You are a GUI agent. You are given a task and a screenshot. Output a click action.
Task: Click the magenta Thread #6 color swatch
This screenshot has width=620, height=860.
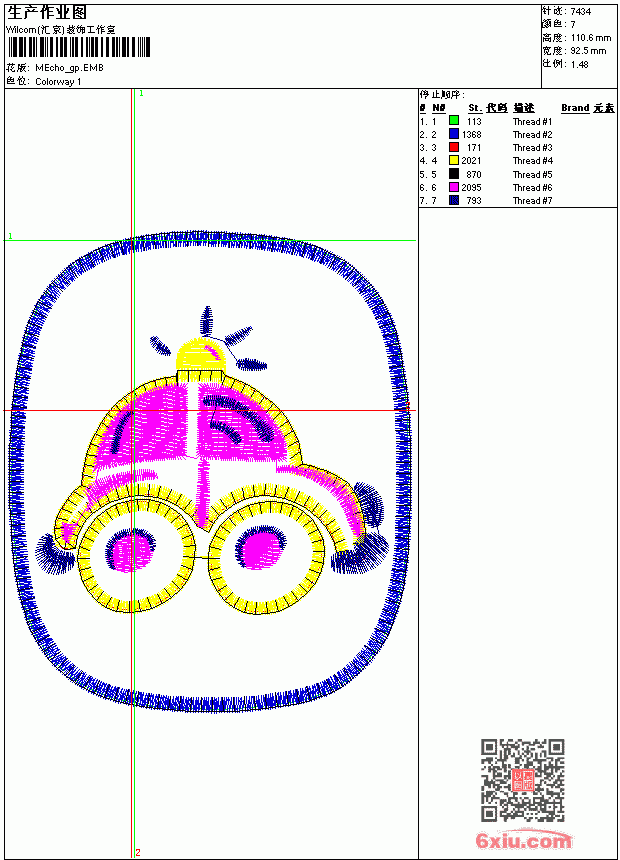pyautogui.click(x=454, y=187)
